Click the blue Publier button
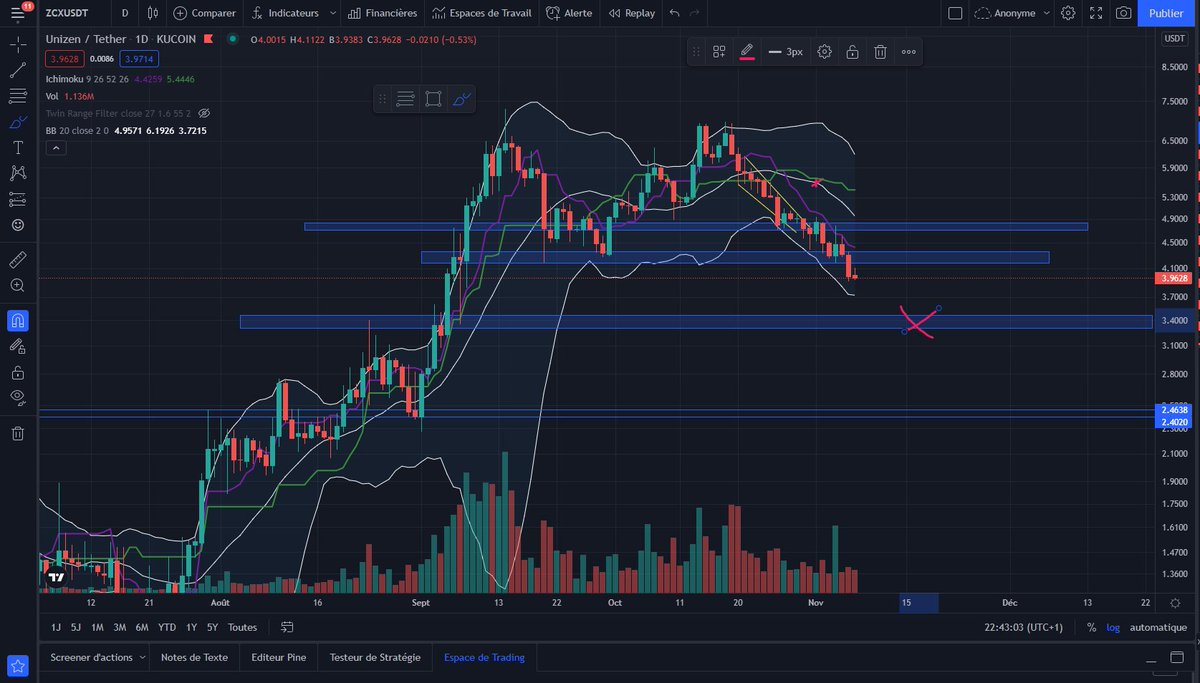Image resolution: width=1200 pixels, height=683 pixels. 1166,13
